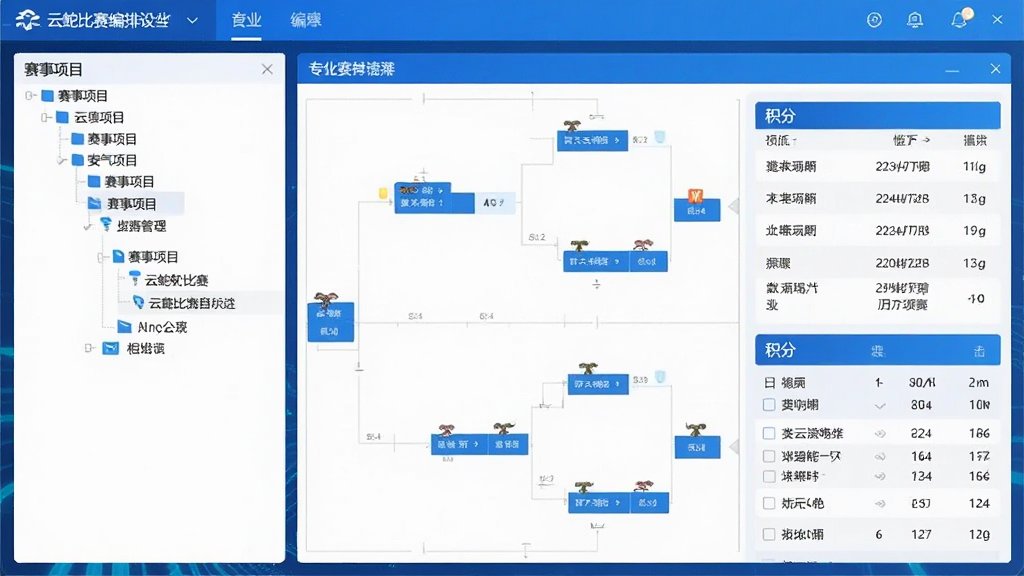This screenshot has width=1024, height=576.
Task: Minimize the bracket editor panel
Action: (952, 70)
